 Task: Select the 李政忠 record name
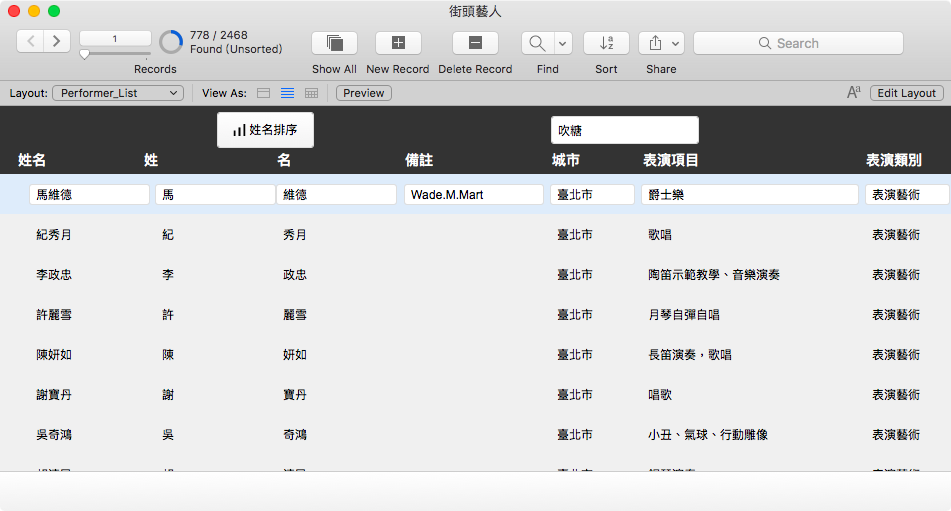tap(54, 275)
